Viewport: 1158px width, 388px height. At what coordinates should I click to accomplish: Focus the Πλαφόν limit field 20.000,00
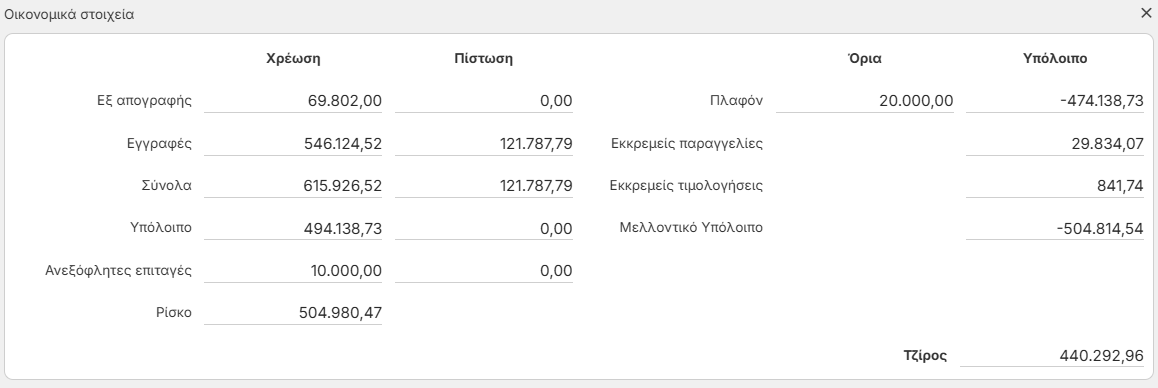865,101
